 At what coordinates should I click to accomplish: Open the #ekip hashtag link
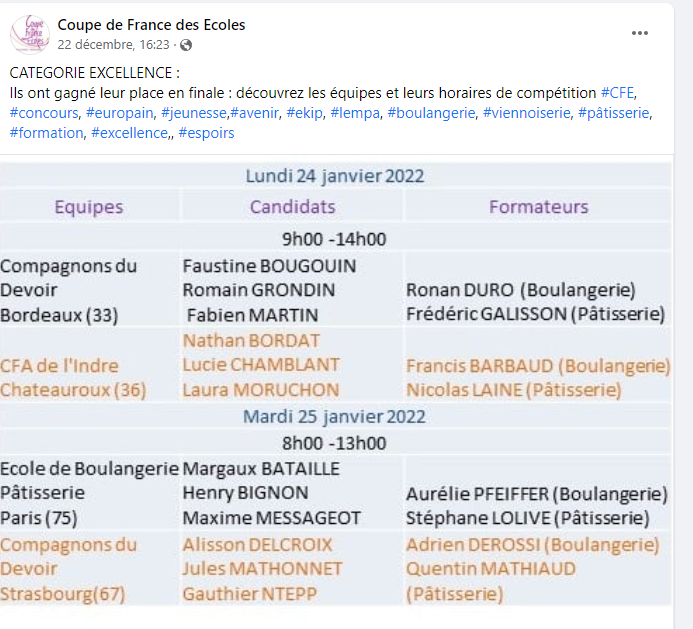pos(305,113)
